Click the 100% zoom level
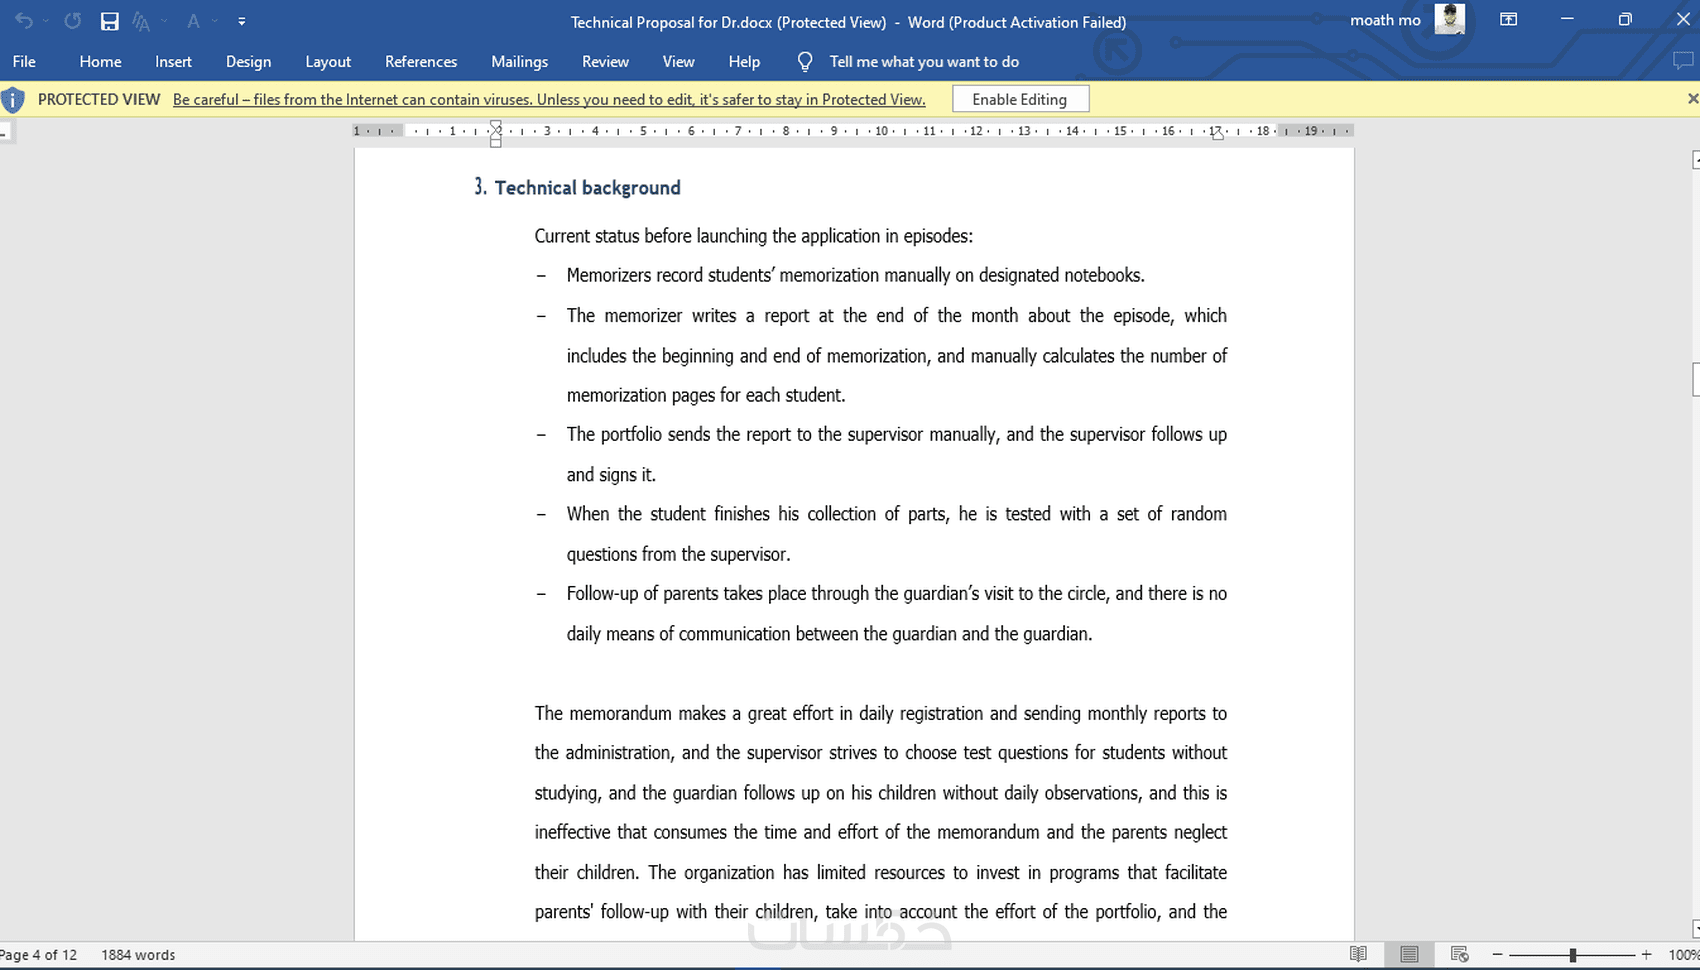 [x=1683, y=955]
